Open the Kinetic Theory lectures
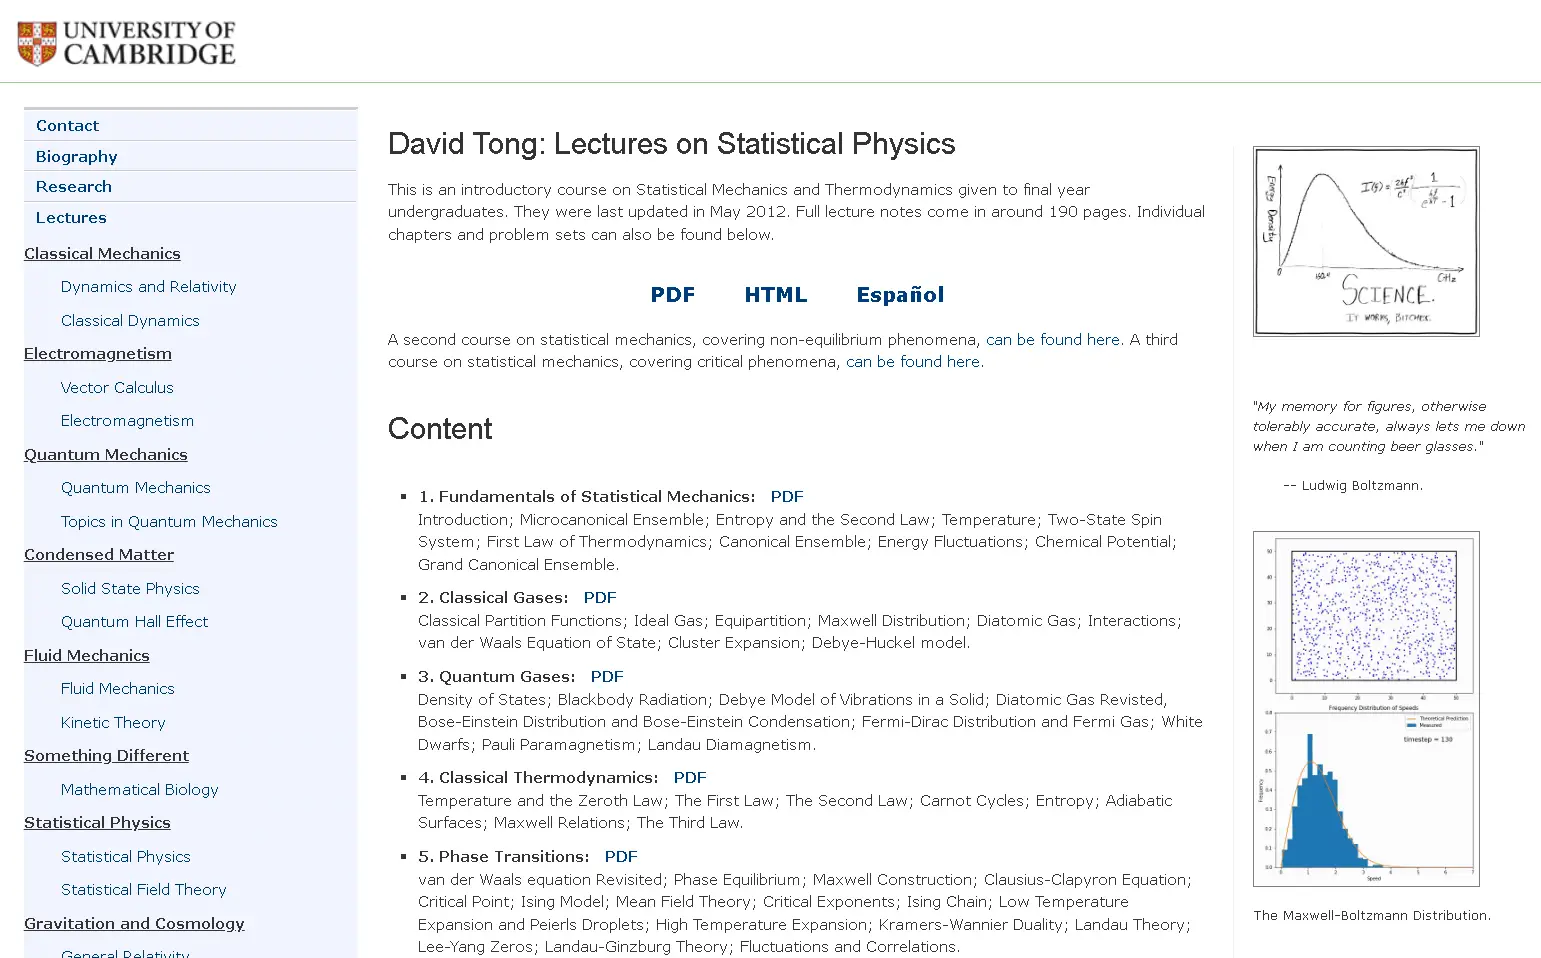Screen dimensions: 1541x958 pyautogui.click(x=113, y=722)
